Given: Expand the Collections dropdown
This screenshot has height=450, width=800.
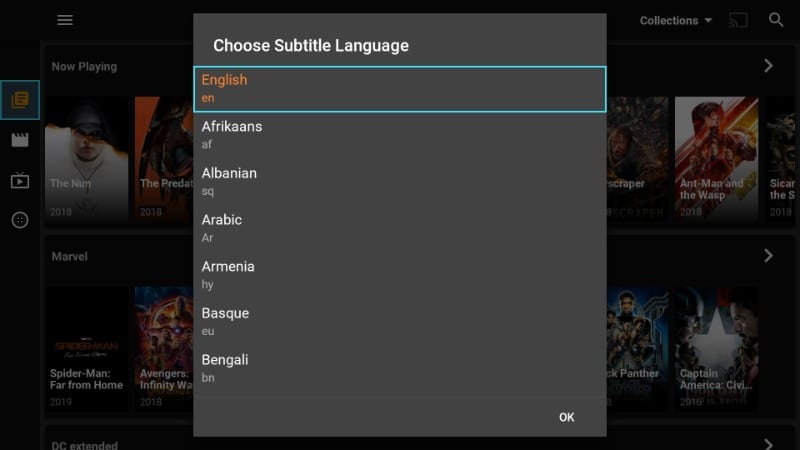Looking at the screenshot, I should [x=676, y=20].
